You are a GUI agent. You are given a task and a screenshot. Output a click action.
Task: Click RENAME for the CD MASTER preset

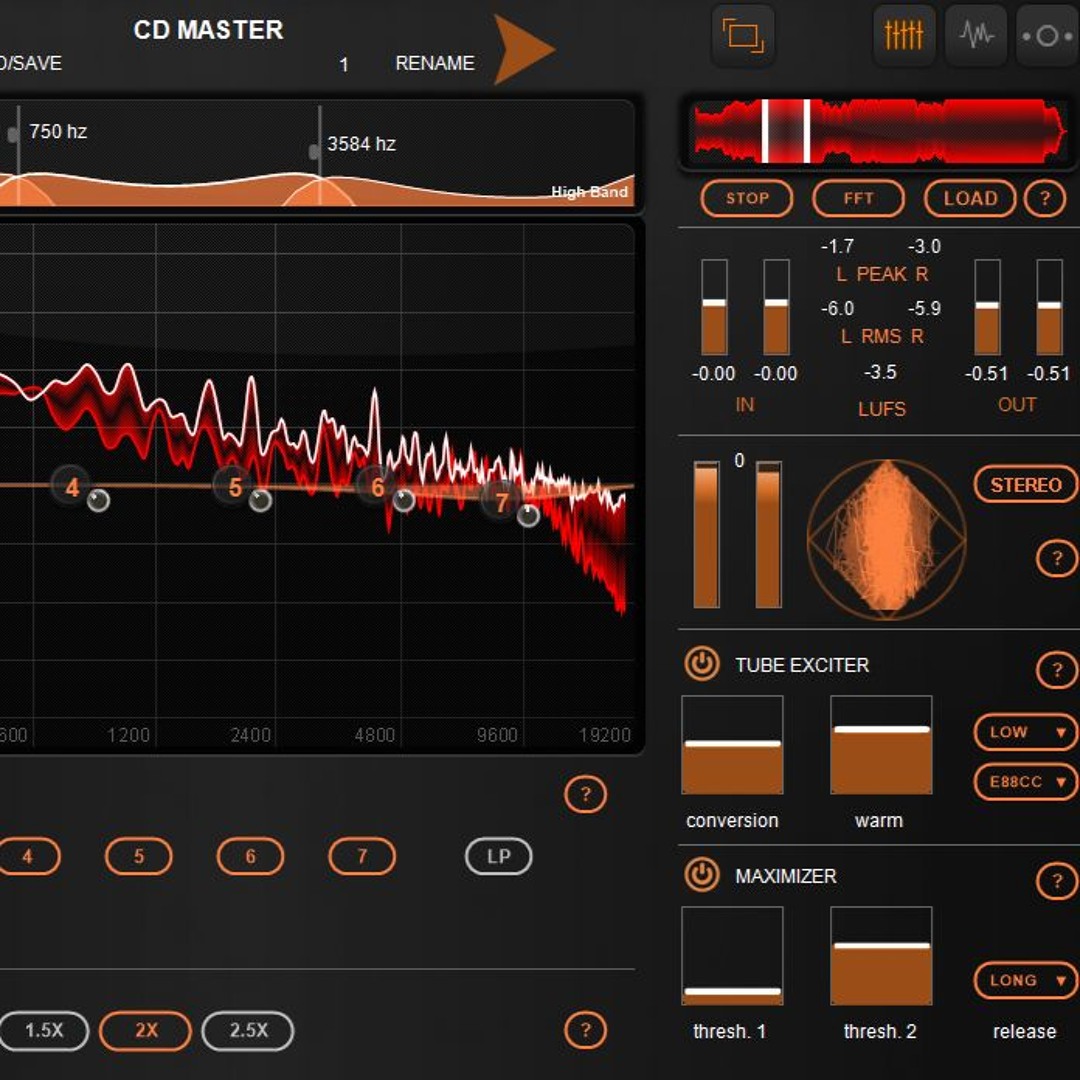tap(433, 63)
